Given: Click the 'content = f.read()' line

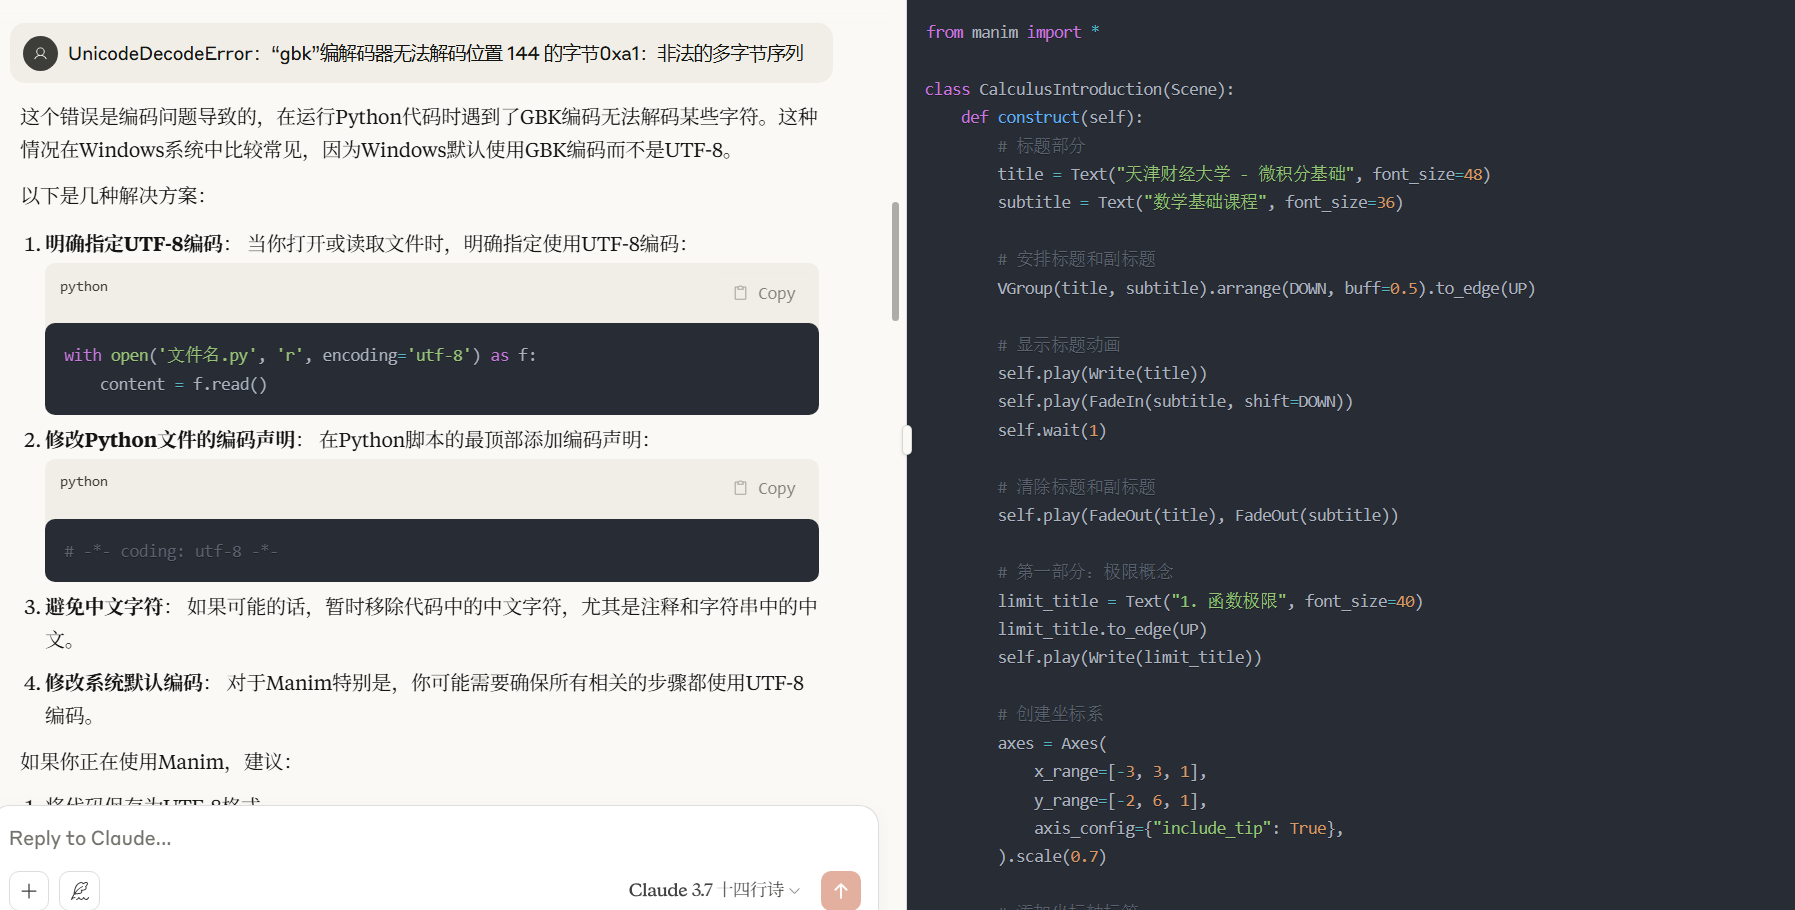Looking at the screenshot, I should pos(183,384).
